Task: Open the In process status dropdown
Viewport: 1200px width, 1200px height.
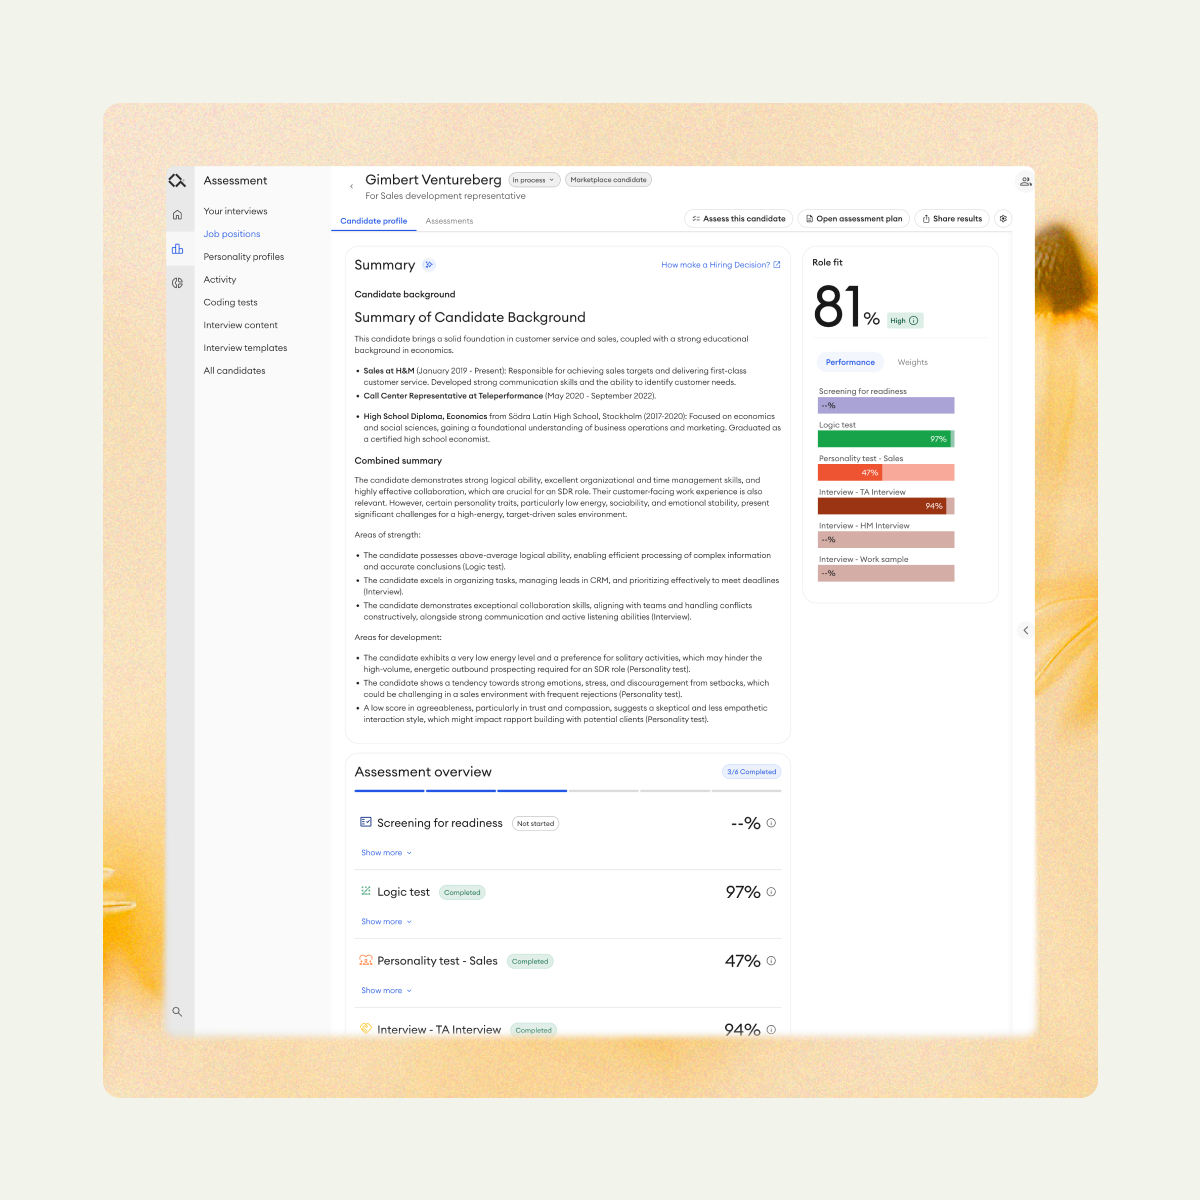Action: (x=533, y=179)
